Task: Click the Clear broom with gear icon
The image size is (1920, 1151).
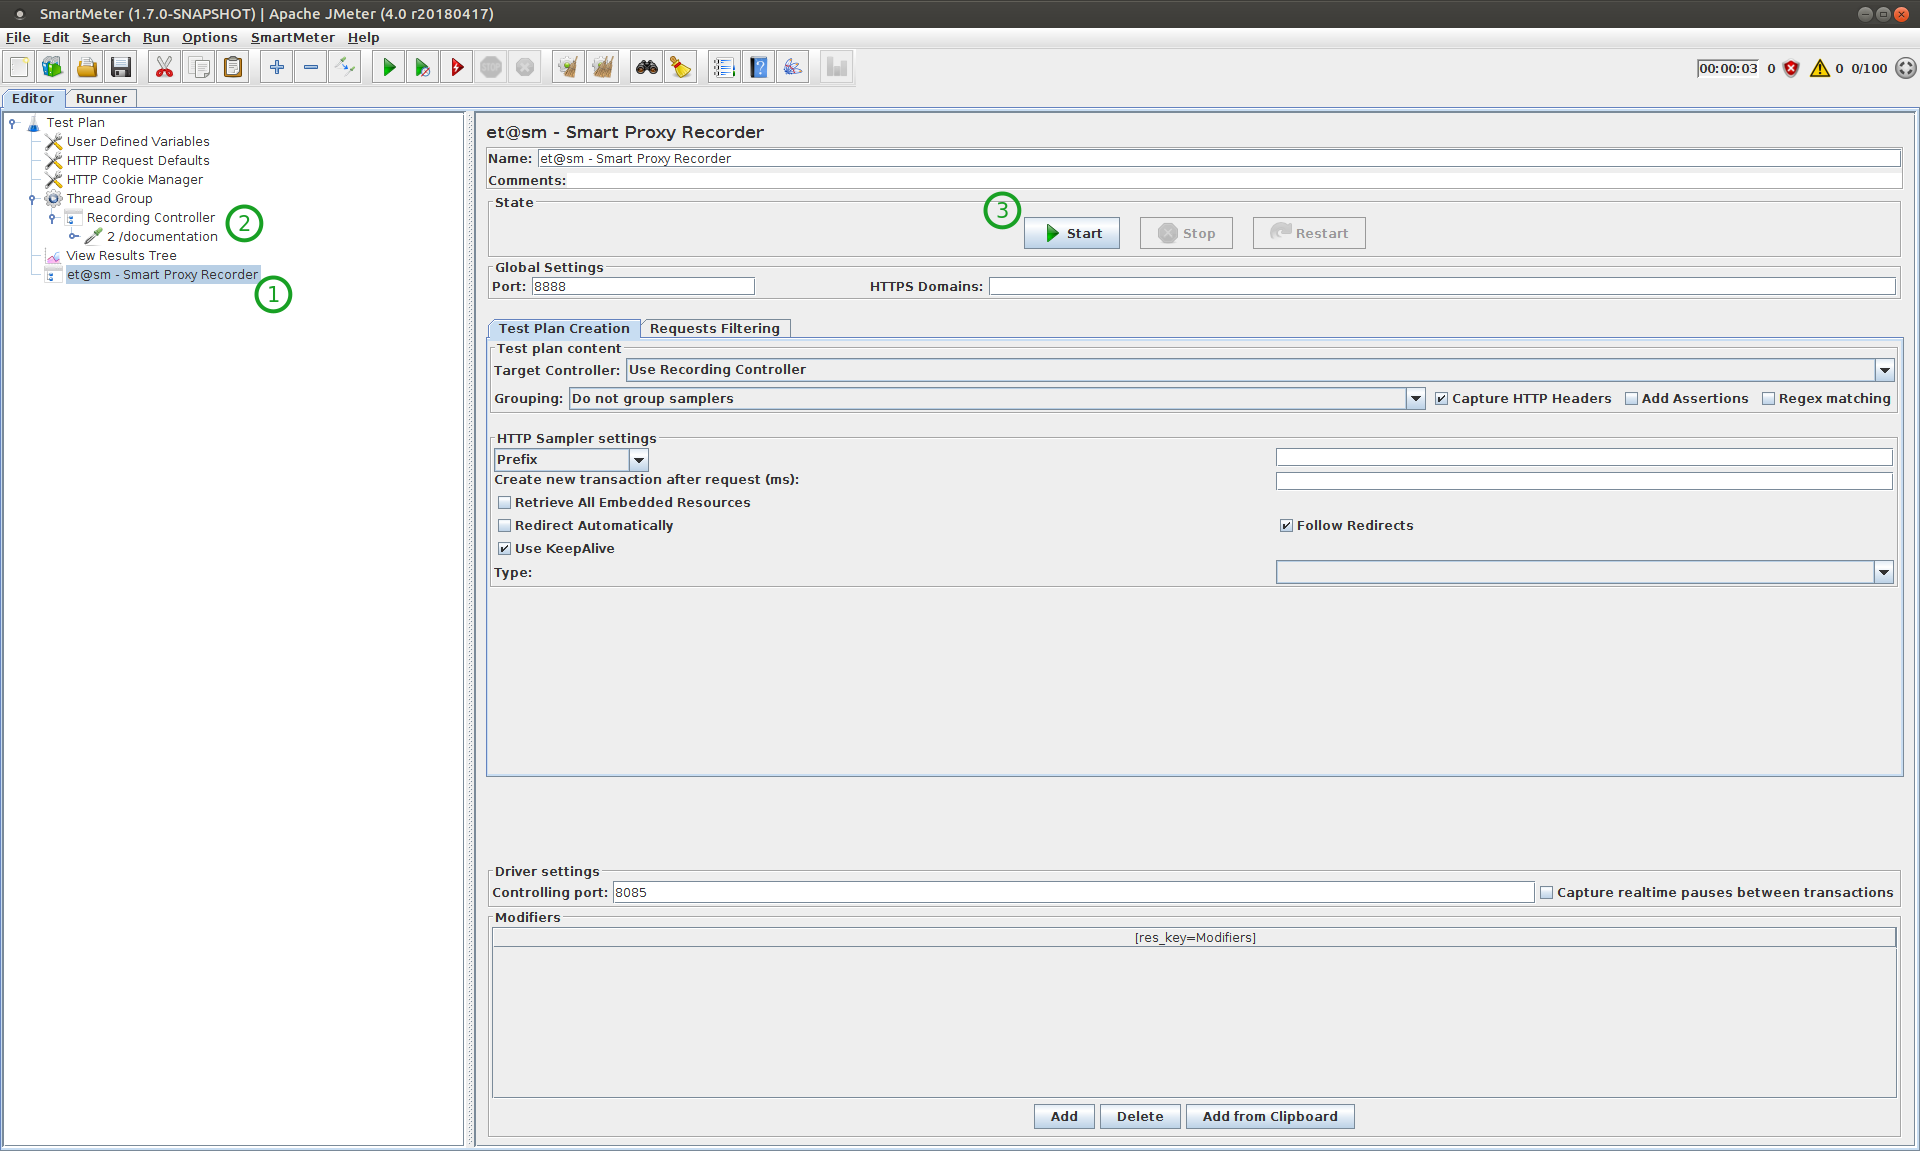Action: pos(568,67)
